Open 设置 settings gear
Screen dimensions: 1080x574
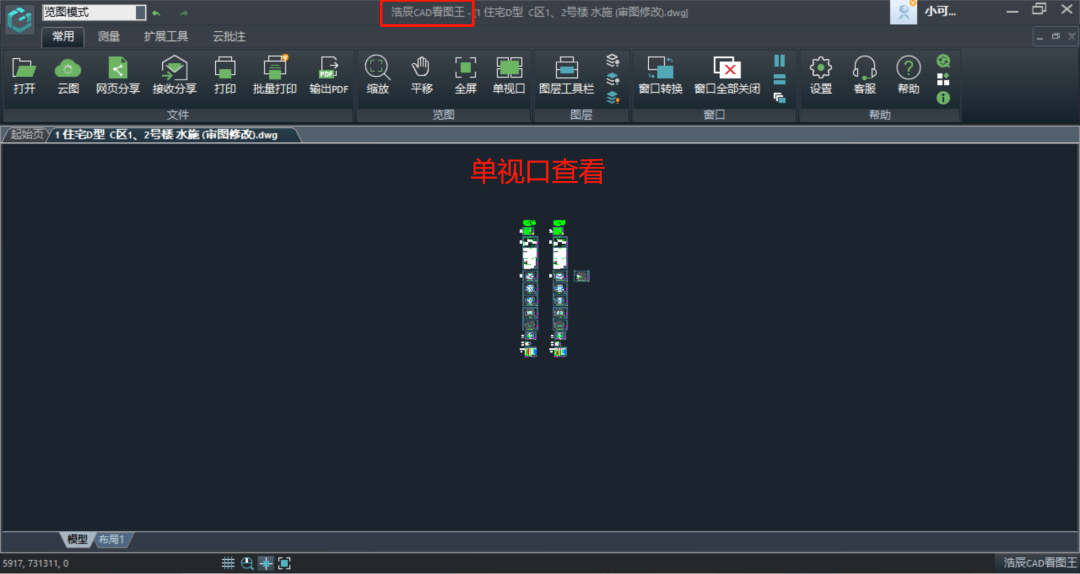[821, 75]
